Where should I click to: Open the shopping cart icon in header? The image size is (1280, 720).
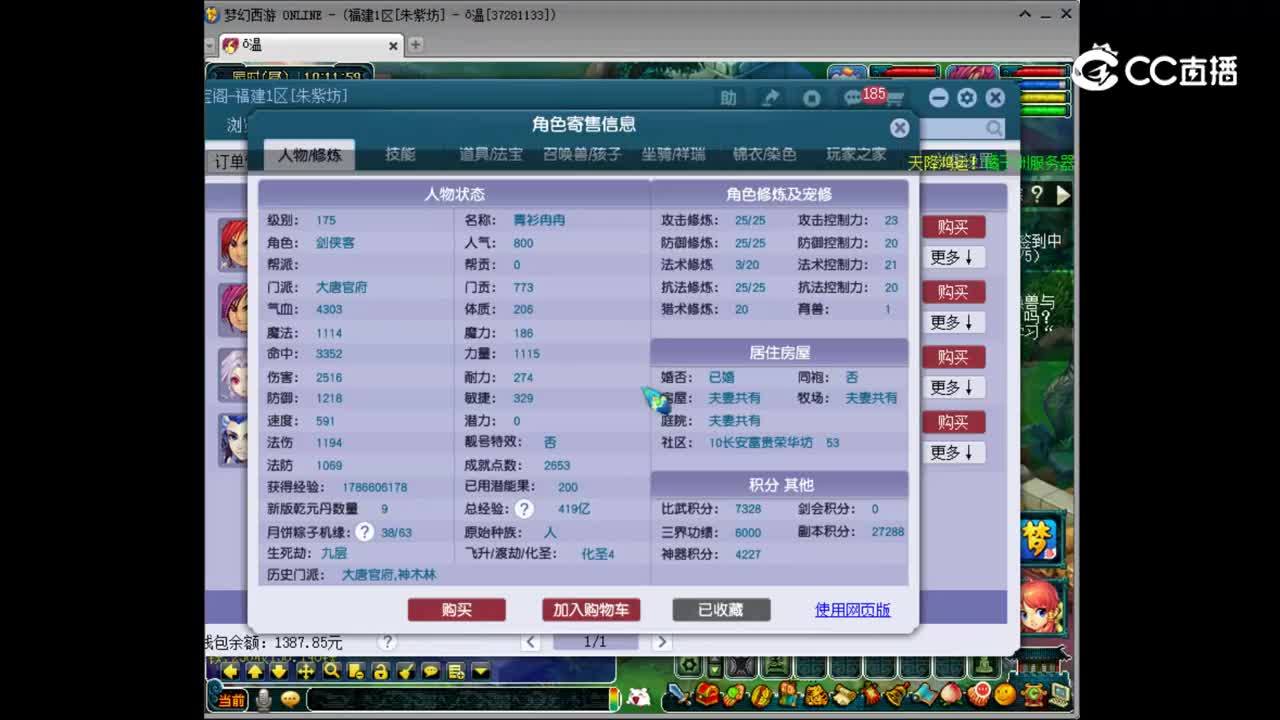click(x=894, y=98)
